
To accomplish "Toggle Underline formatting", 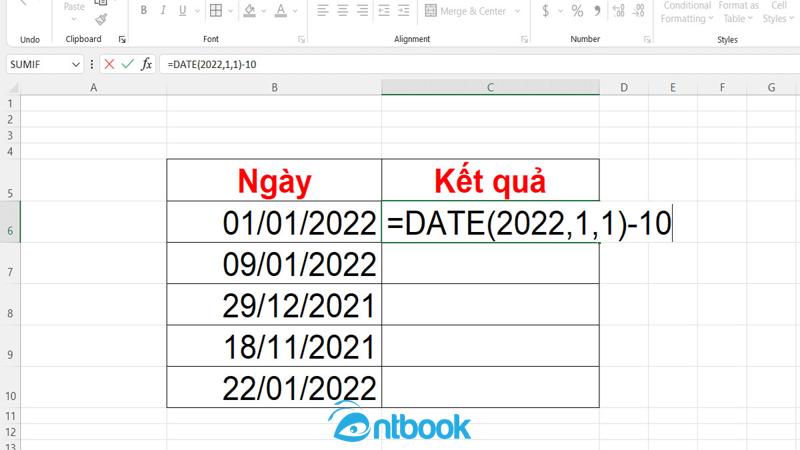I will [183, 10].
